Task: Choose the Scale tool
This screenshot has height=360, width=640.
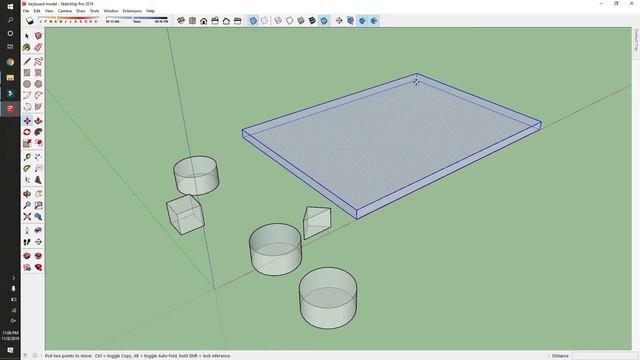Action: click(27, 143)
